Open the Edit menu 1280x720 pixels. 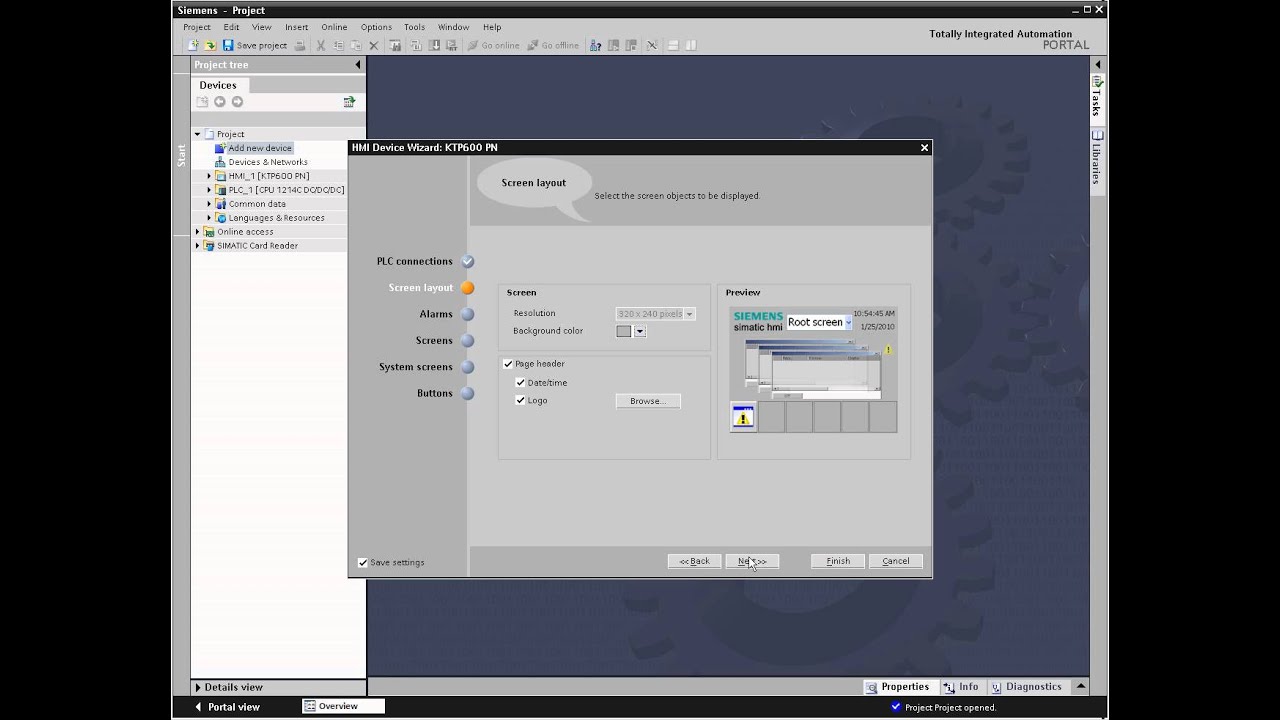point(231,27)
